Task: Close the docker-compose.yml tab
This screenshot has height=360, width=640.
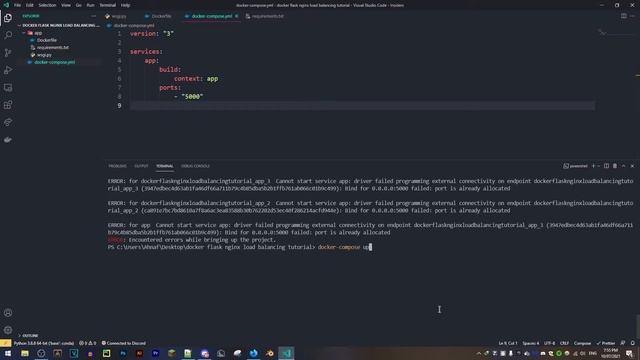Action: tap(236, 16)
